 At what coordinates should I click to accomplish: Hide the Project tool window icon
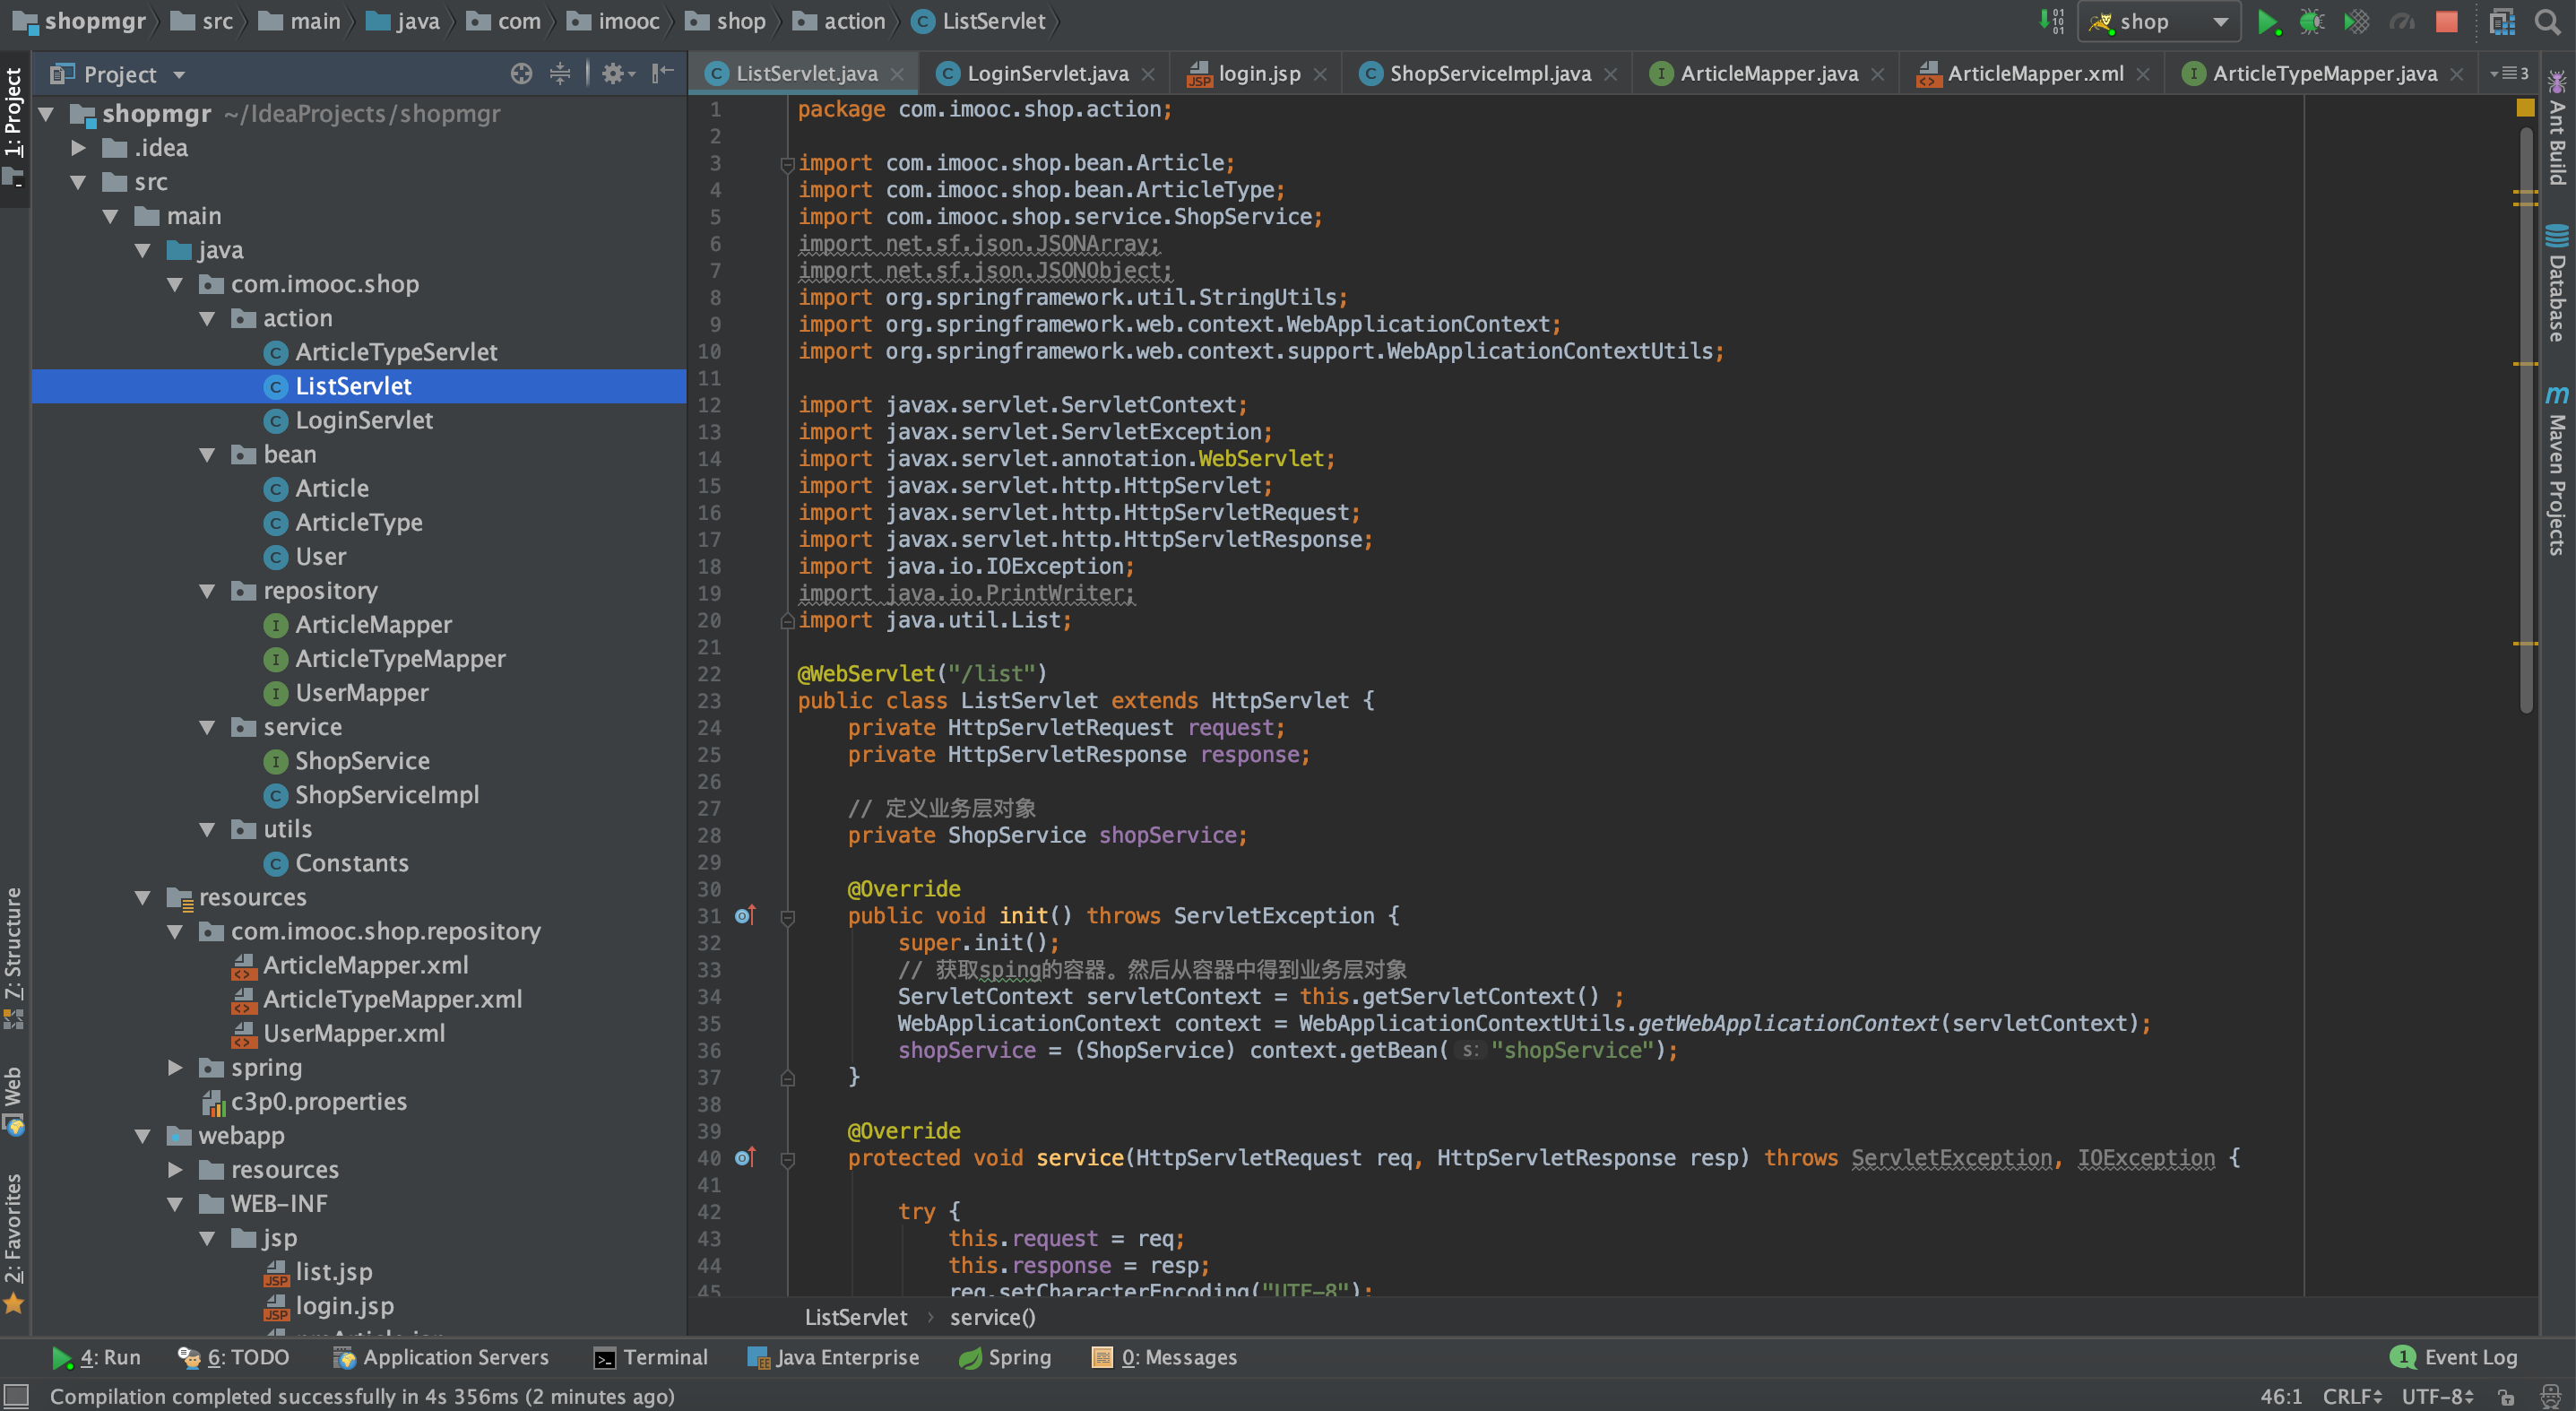[662, 74]
